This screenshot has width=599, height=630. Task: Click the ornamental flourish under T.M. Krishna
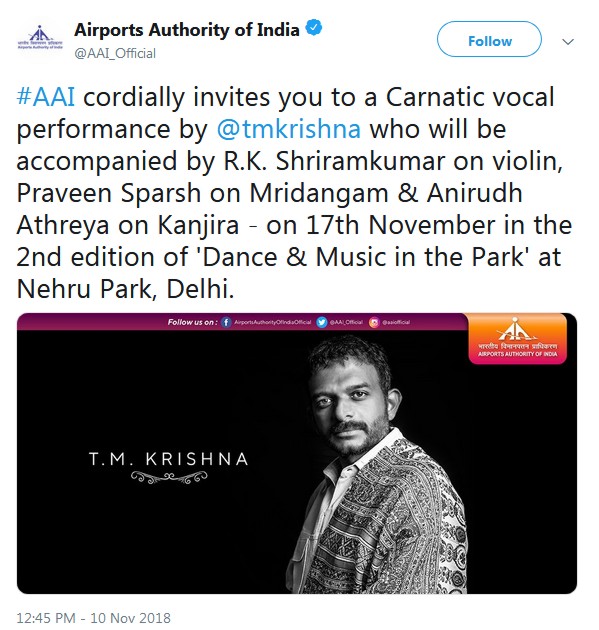[x=169, y=477]
